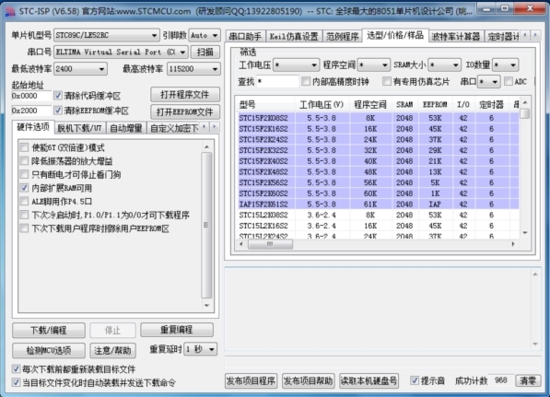Click right-tab scroll right arrow
Screen dimensions: 550x397
click(535, 35)
